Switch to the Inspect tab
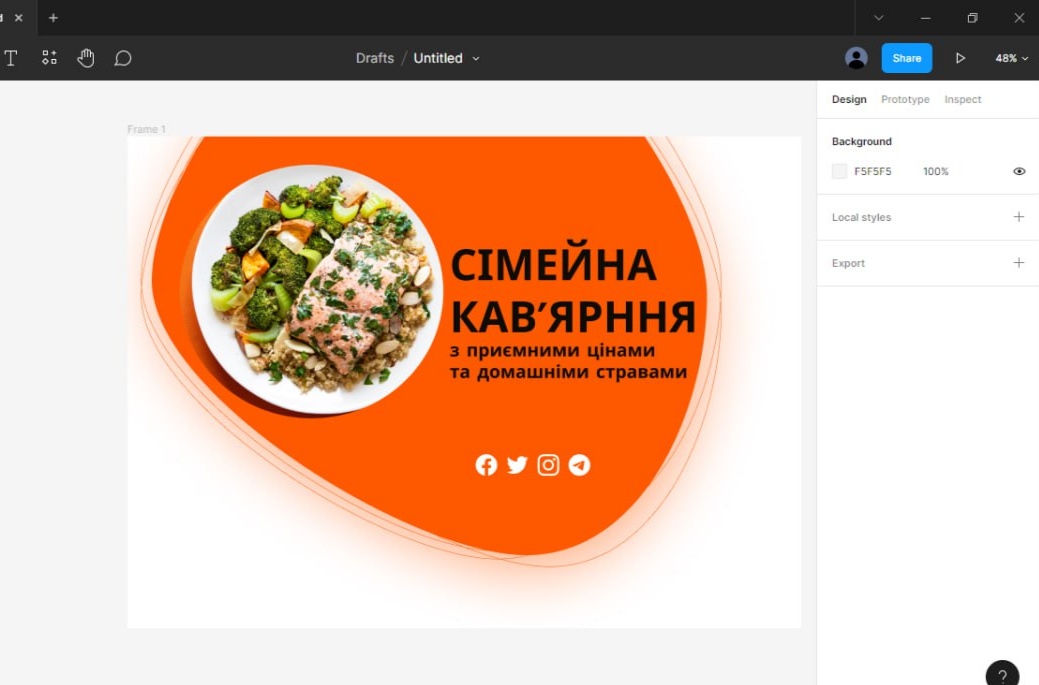 pos(962,99)
